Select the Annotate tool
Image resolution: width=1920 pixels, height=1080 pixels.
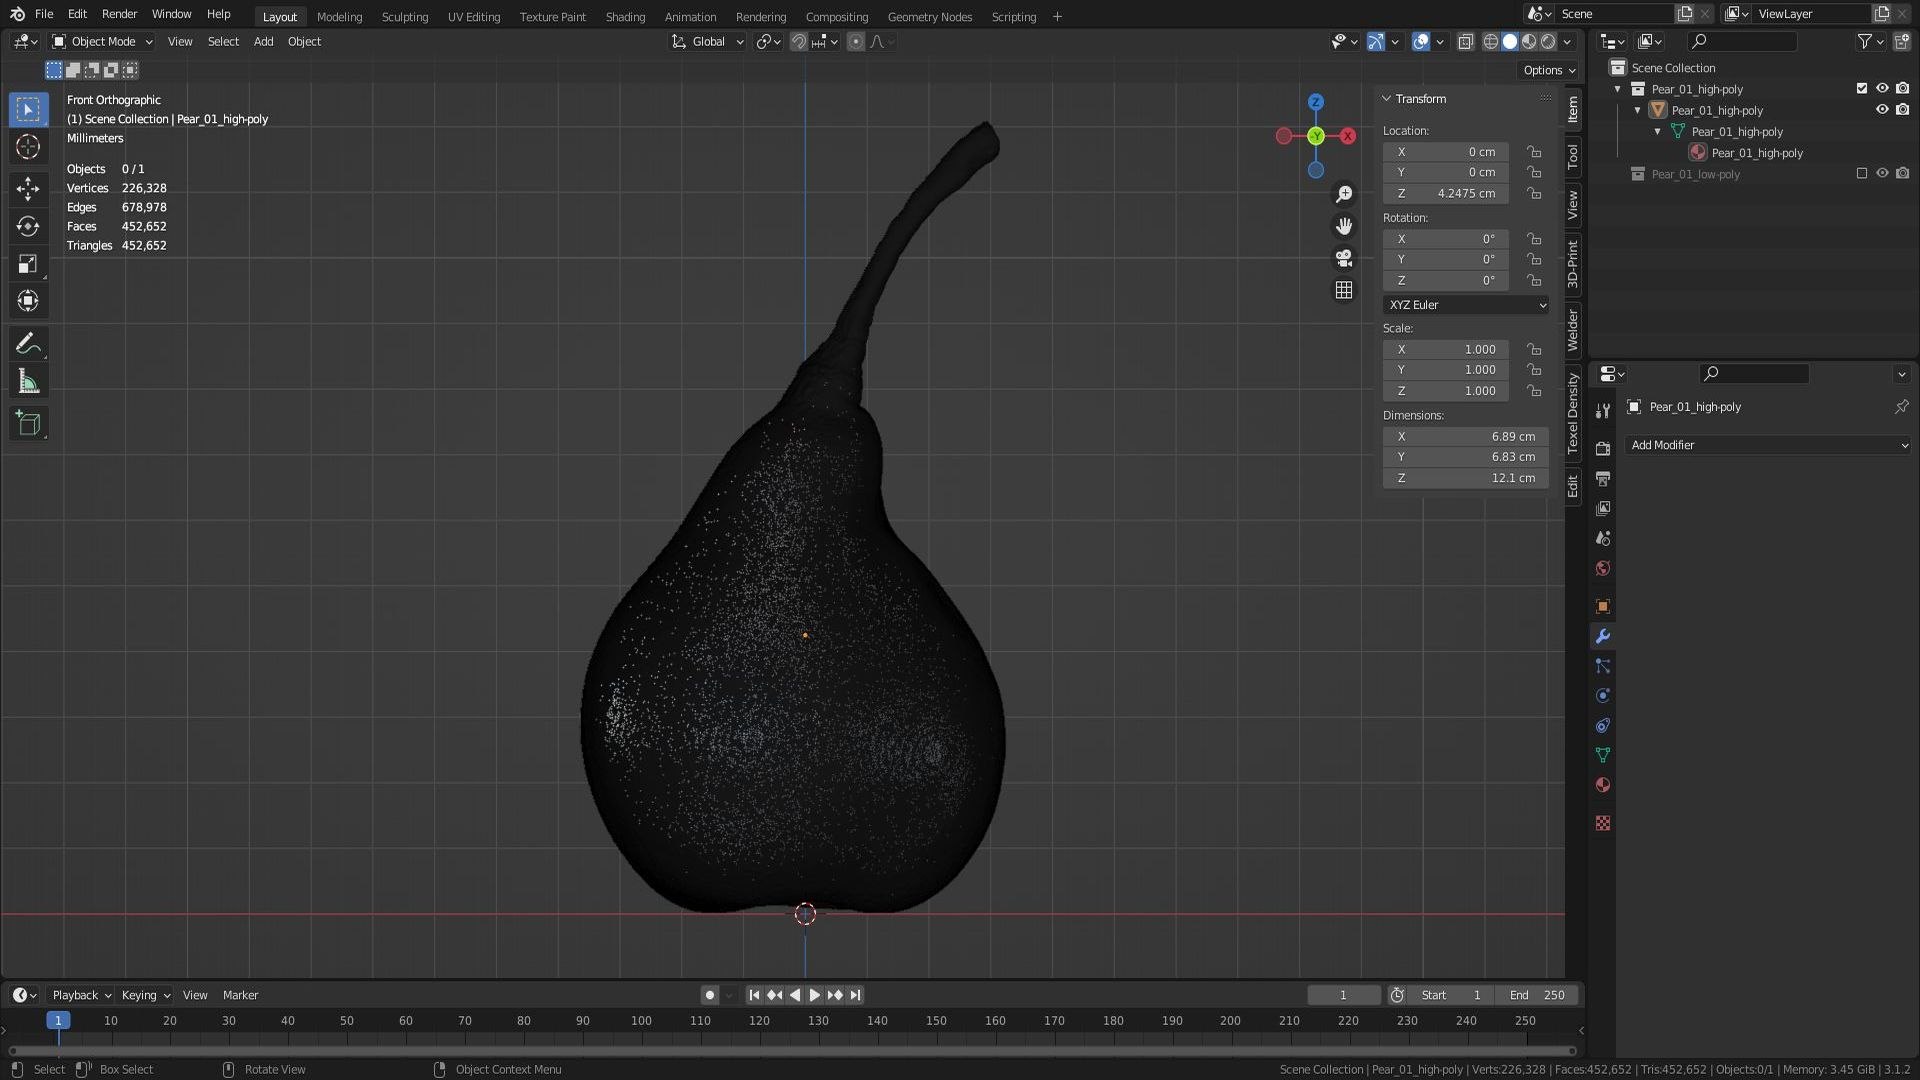coord(28,344)
